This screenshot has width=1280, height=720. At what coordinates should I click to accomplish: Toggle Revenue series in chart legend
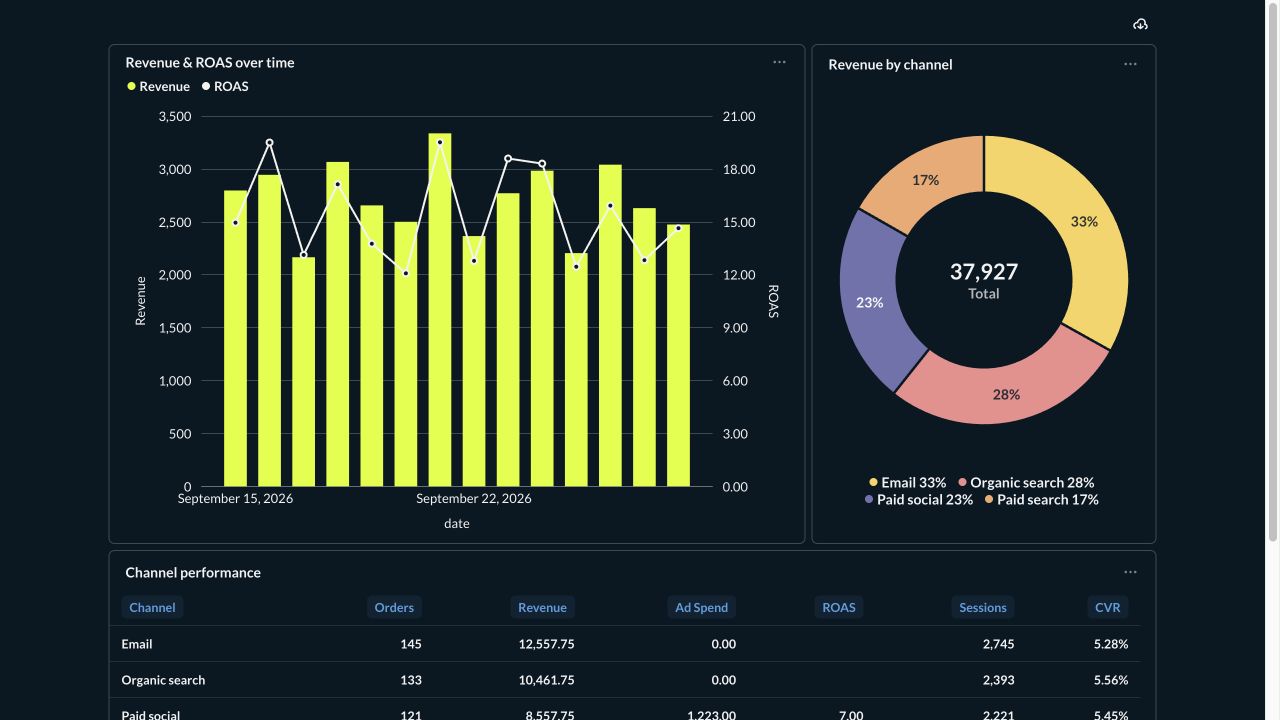[158, 86]
